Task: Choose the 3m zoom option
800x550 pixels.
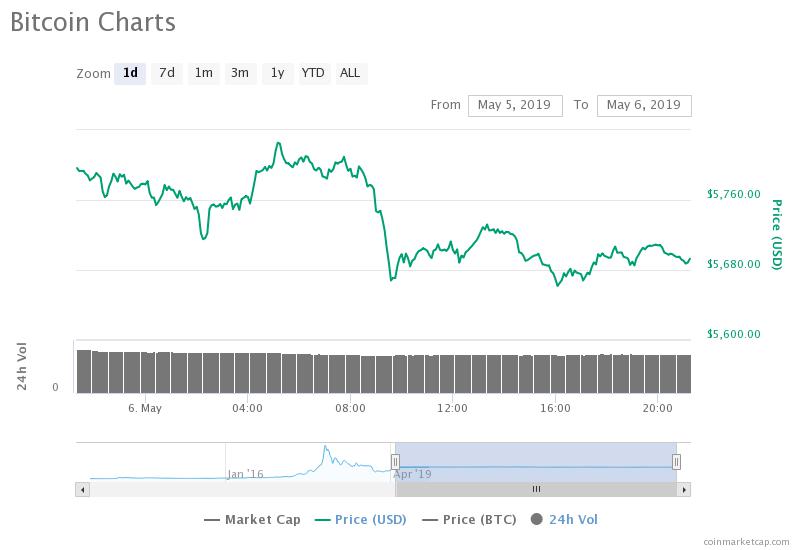Action: coord(240,73)
